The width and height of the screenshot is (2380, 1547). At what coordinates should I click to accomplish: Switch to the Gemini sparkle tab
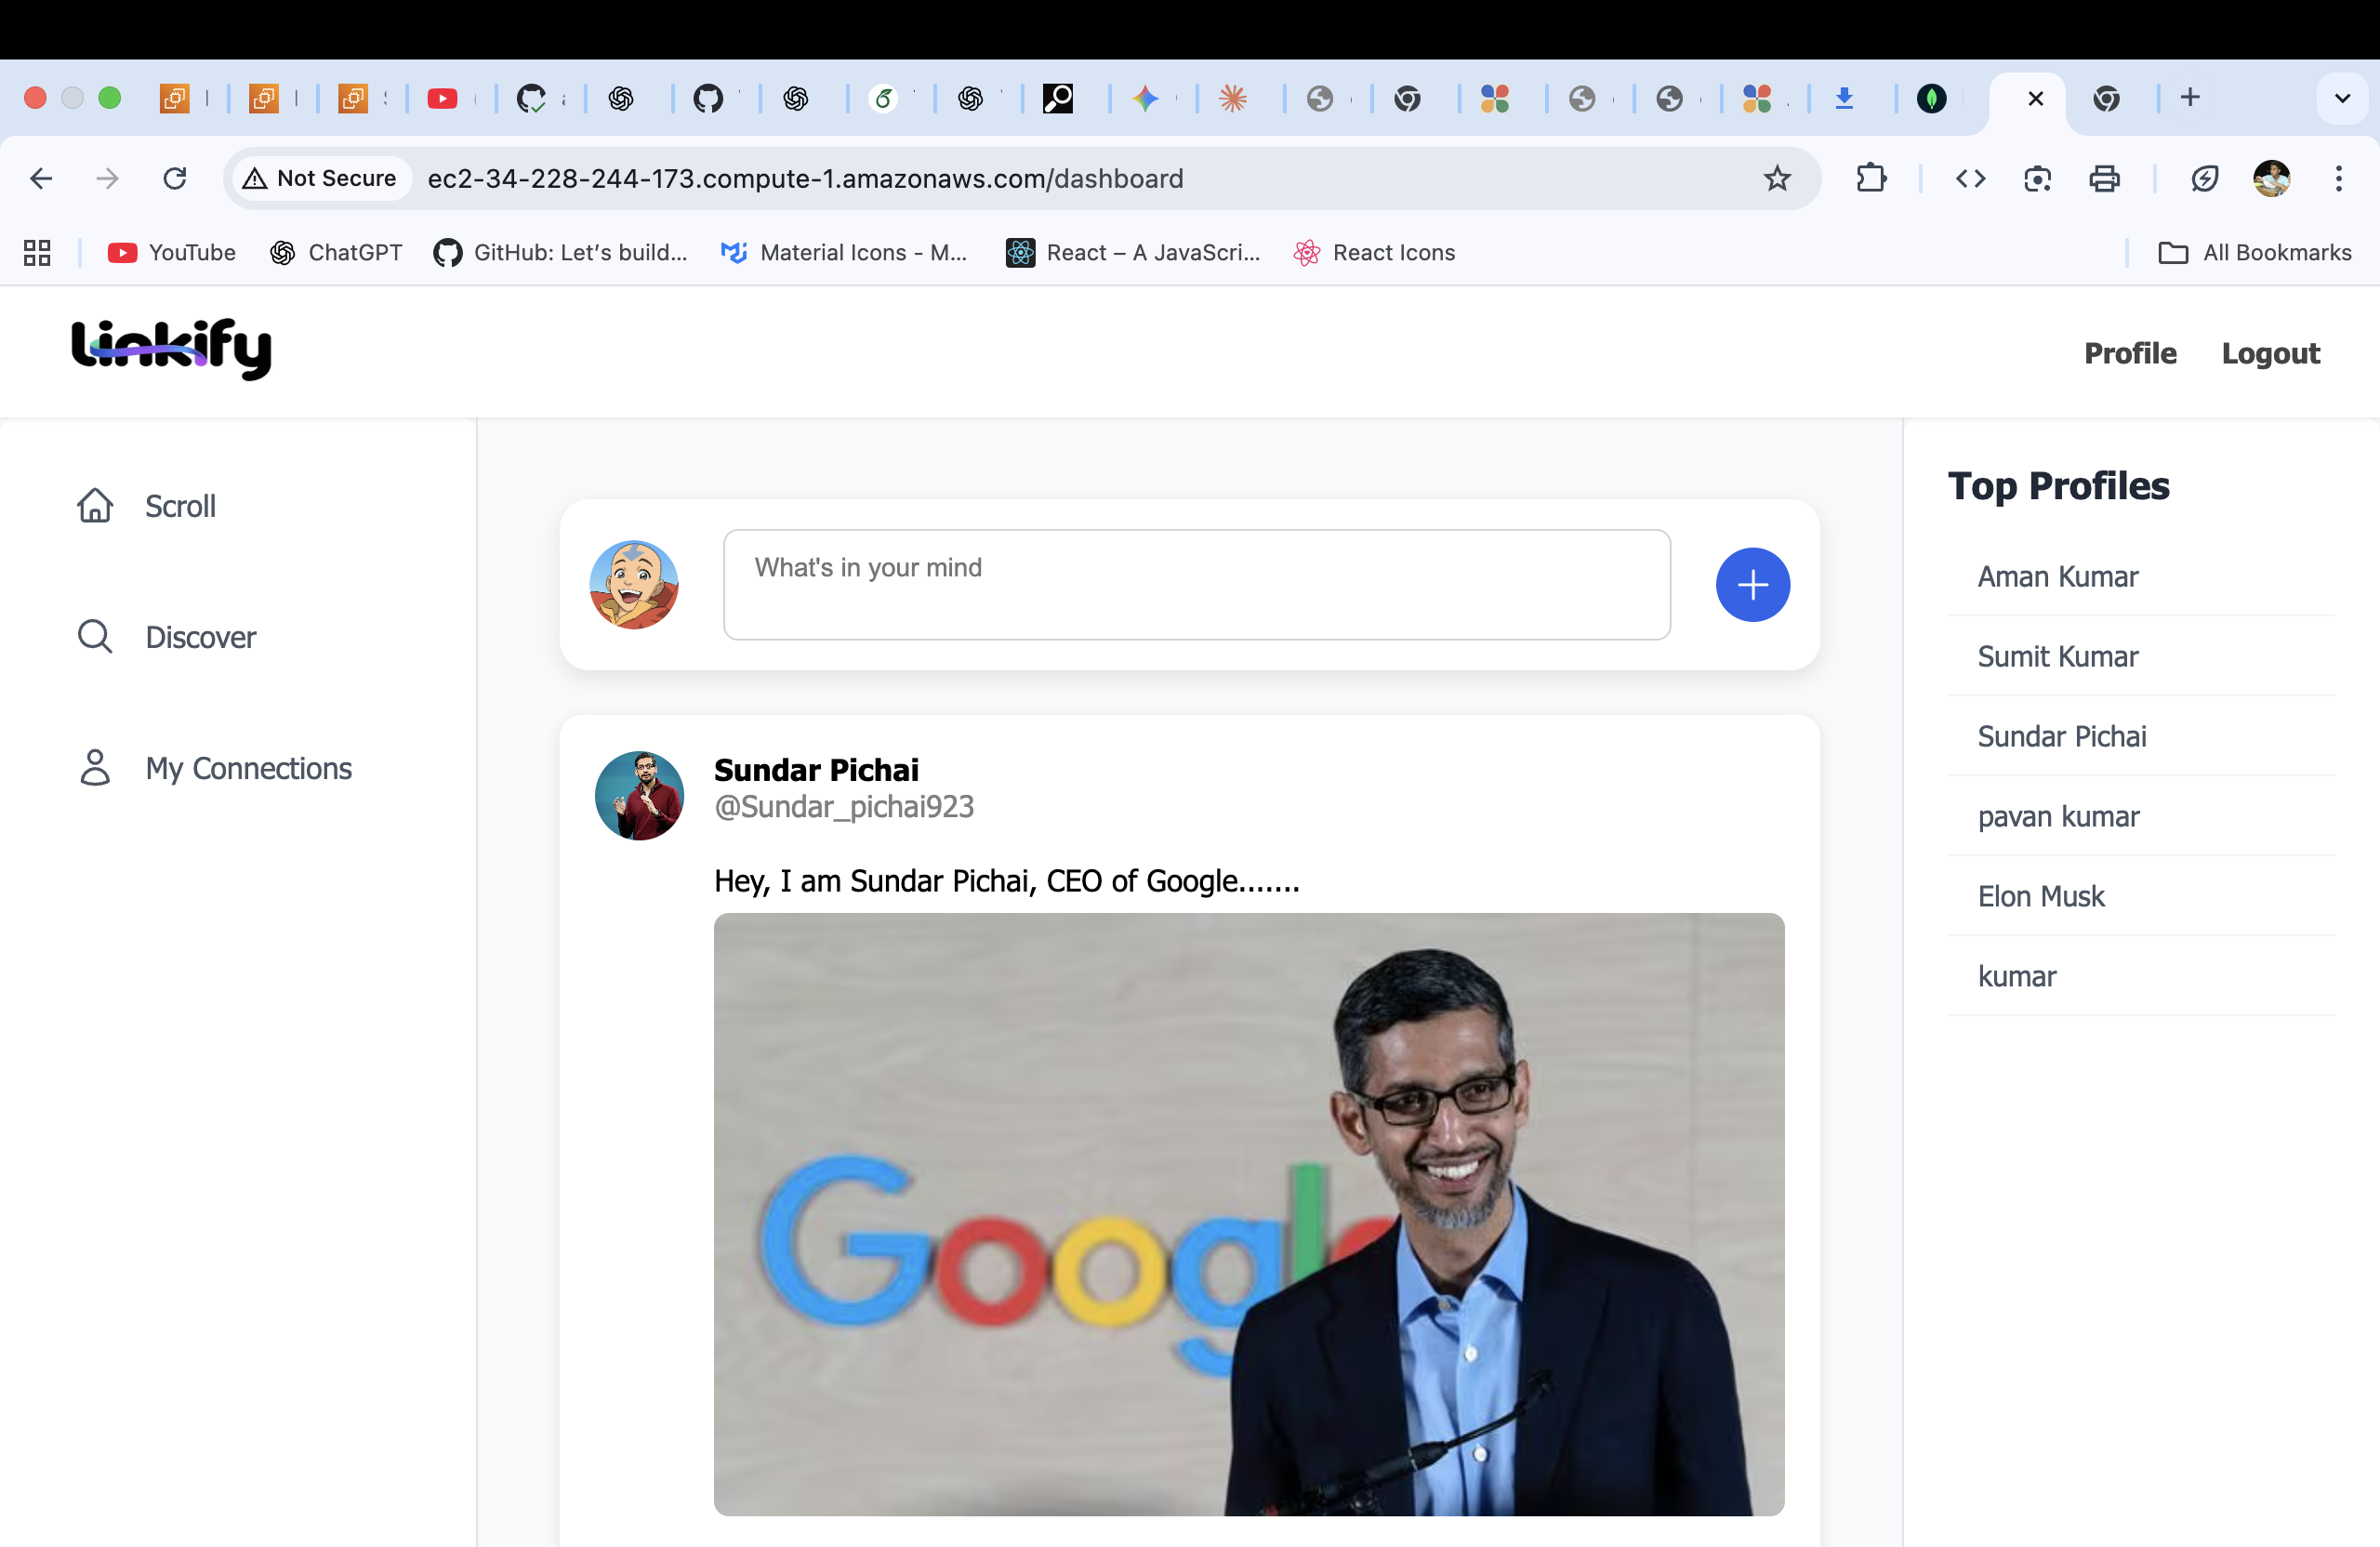1145,98
